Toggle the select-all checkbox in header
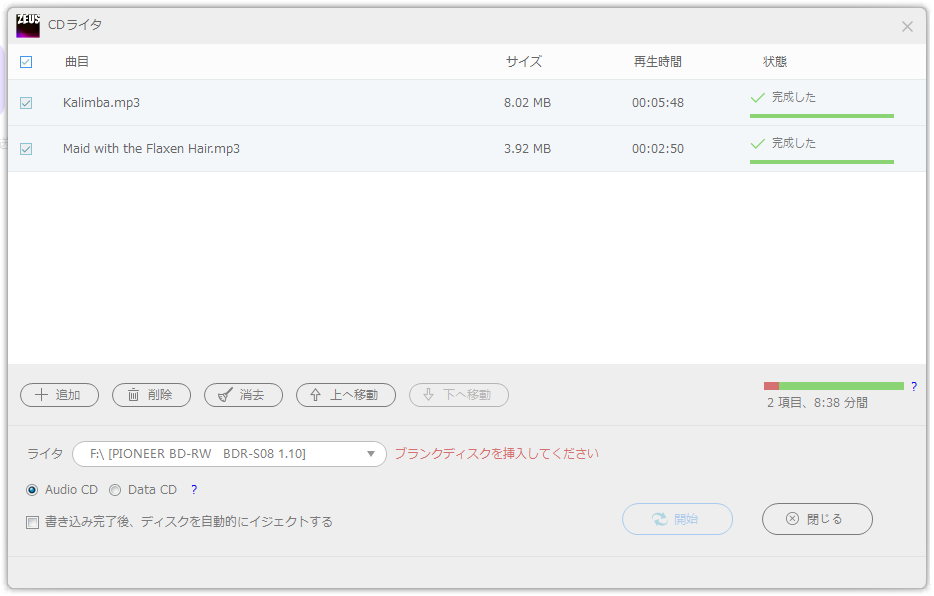Viewport: 934px width, 596px height. [x=26, y=62]
